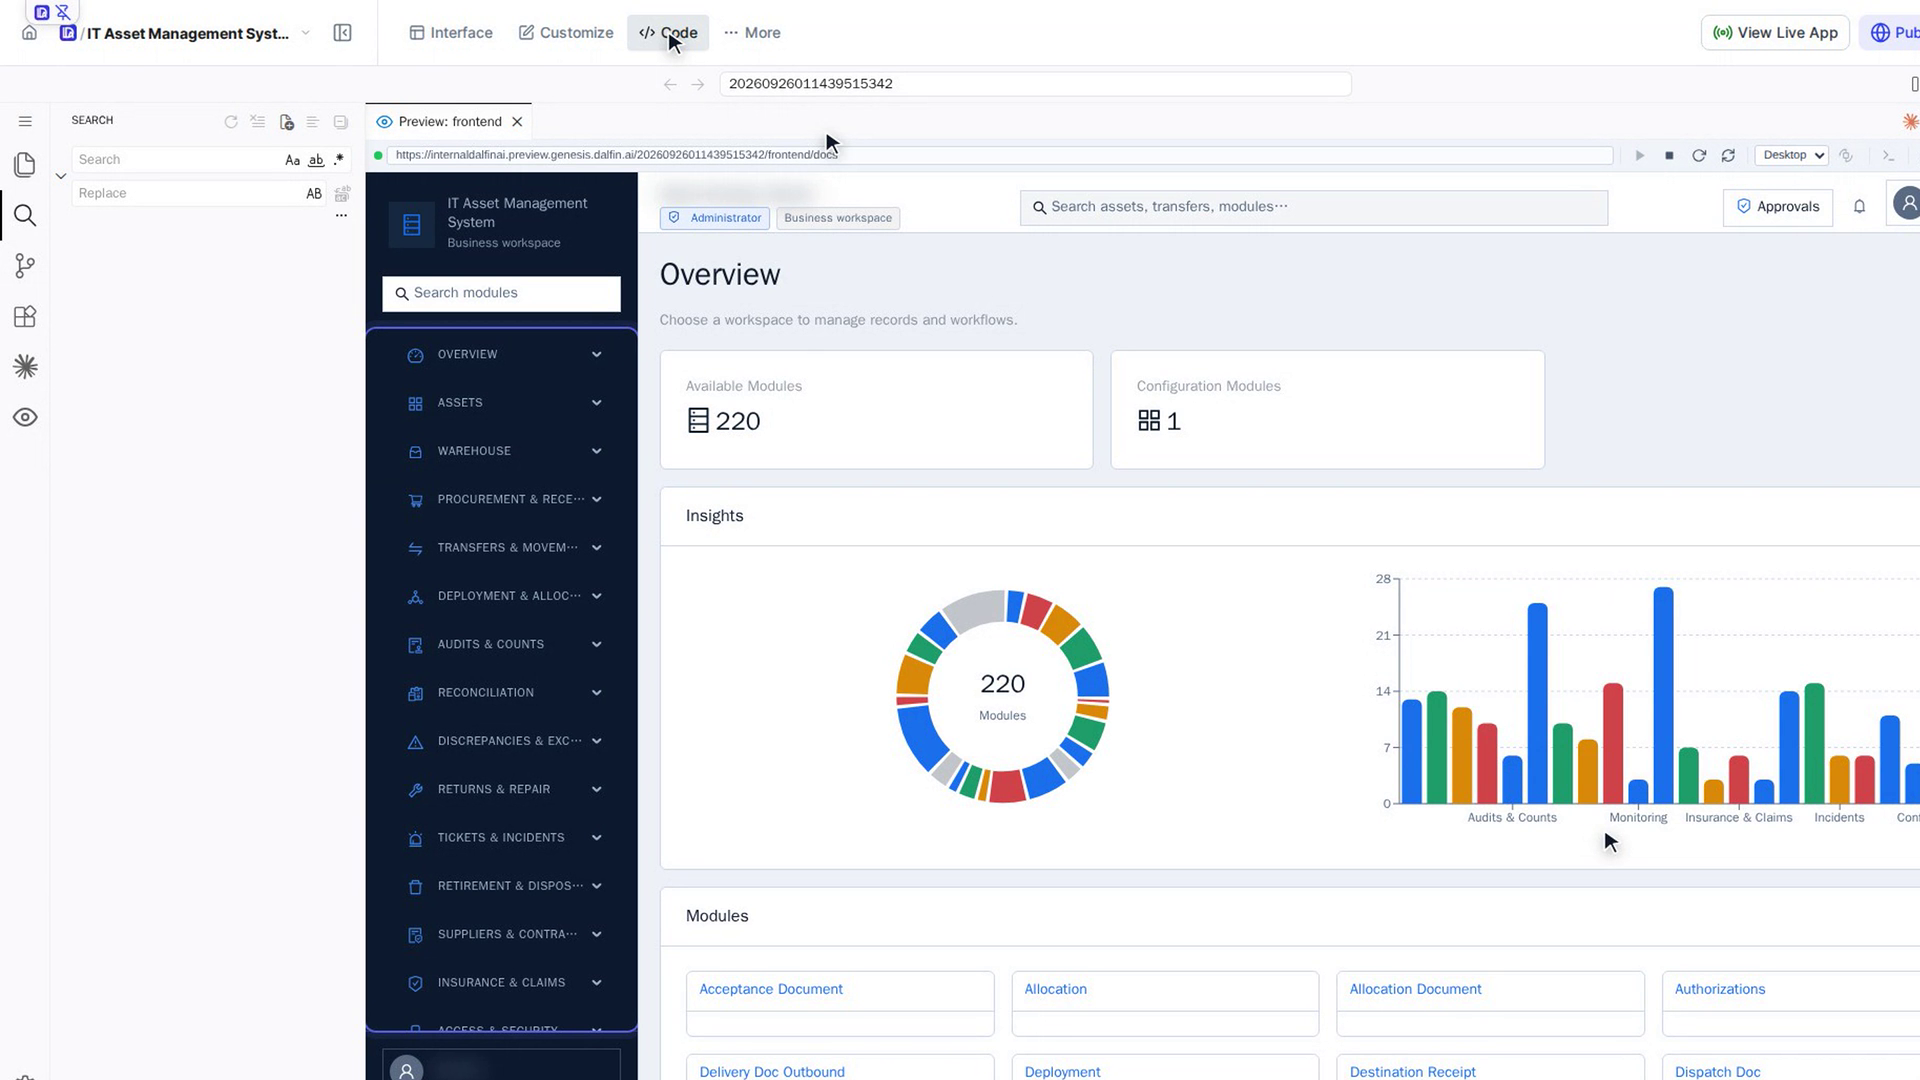Screen dimensions: 1920x1080
Task: Toggle Preserve Case in Replace field
Action: [314, 194]
